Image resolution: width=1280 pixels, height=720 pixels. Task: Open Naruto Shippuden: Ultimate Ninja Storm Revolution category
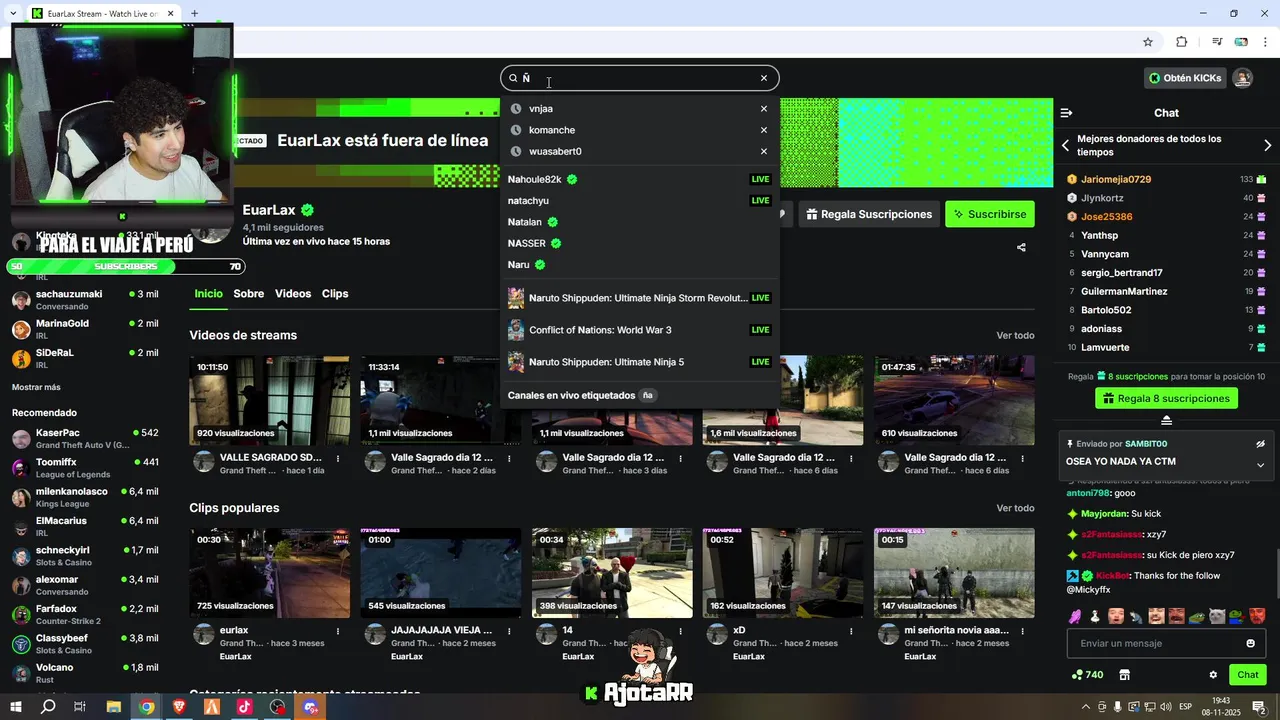[640, 298]
